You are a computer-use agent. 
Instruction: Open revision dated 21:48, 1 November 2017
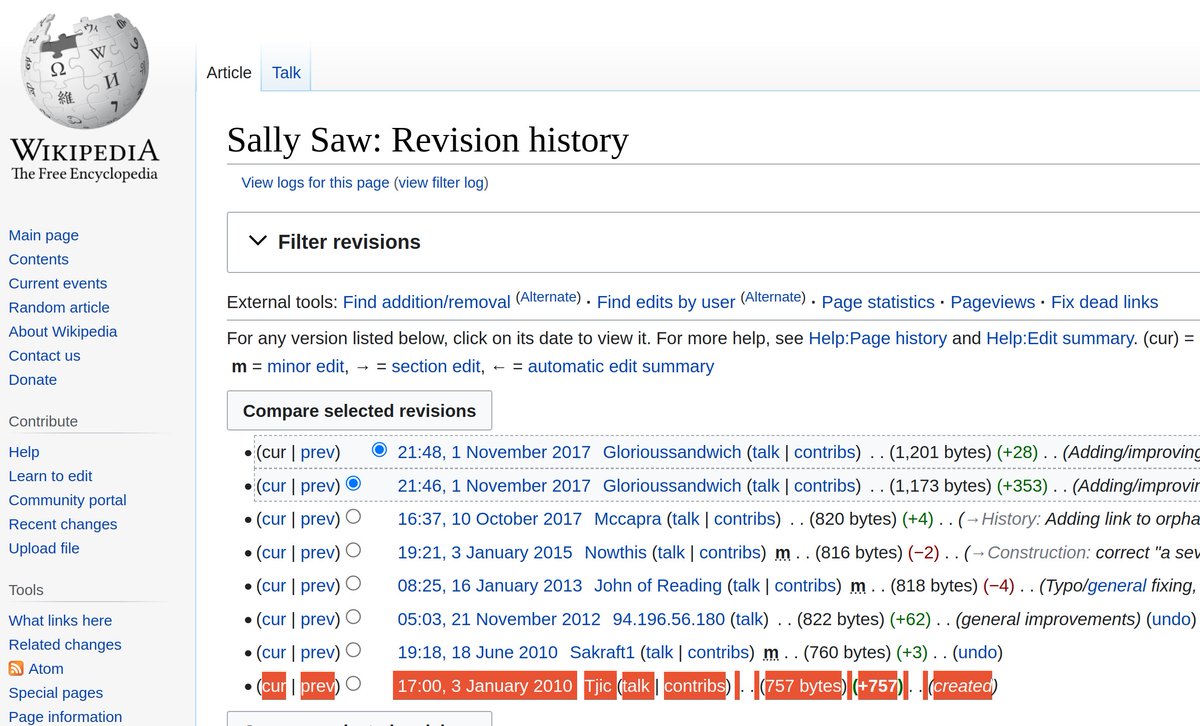(x=494, y=452)
